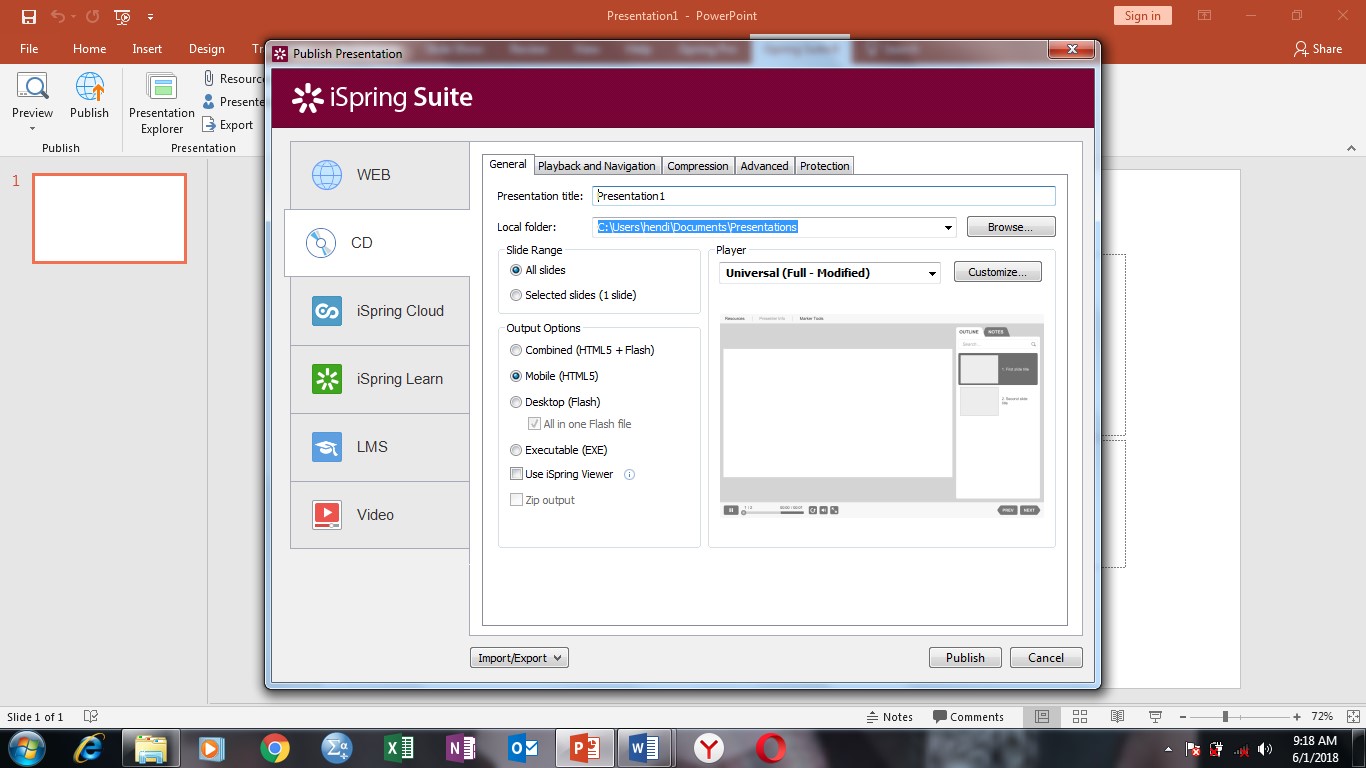1366x768 pixels.
Task: Open Yandex browser from taskbar
Action: click(709, 748)
